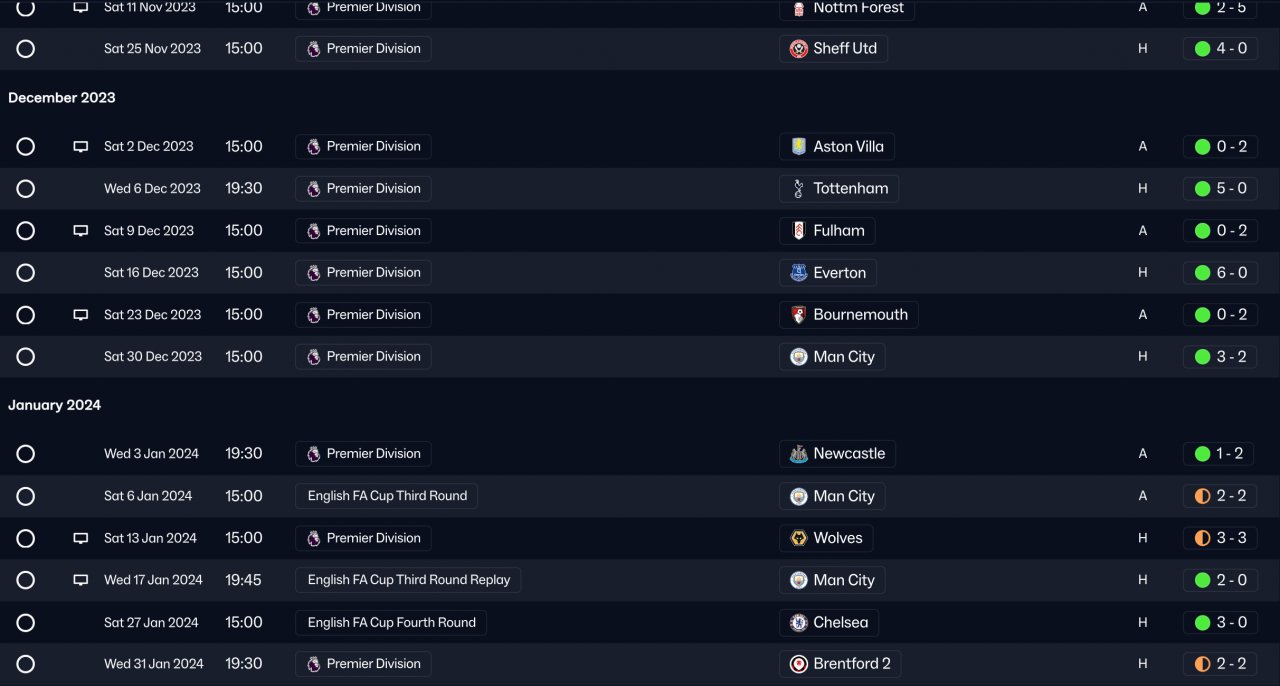Click the Tottenham club badge icon
This screenshot has height=686, width=1280.
(798, 188)
